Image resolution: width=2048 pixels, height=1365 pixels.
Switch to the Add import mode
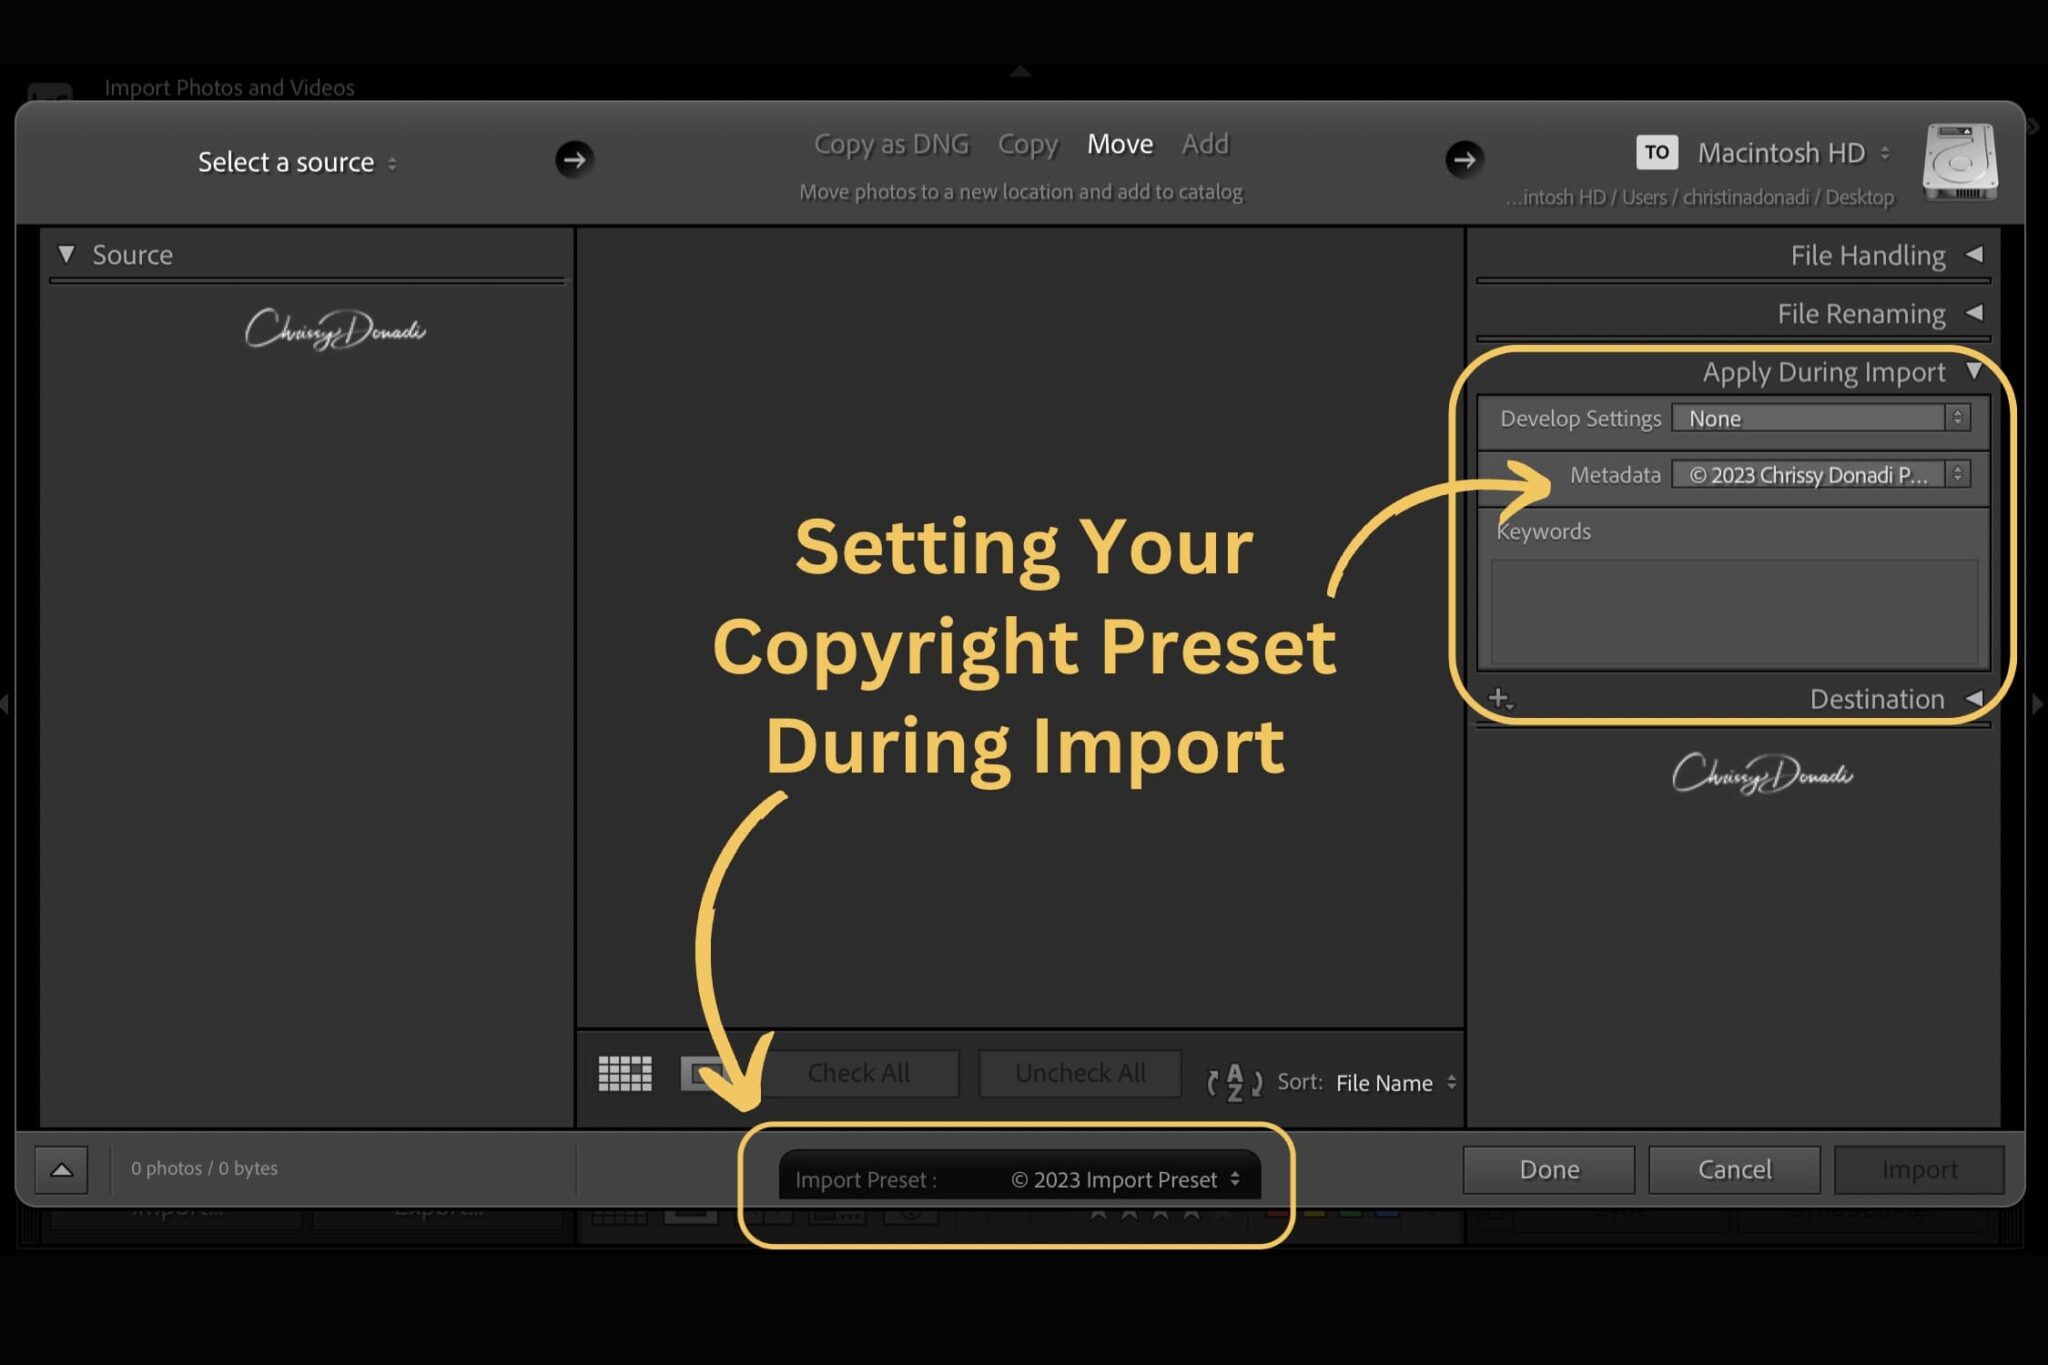pos(1205,143)
